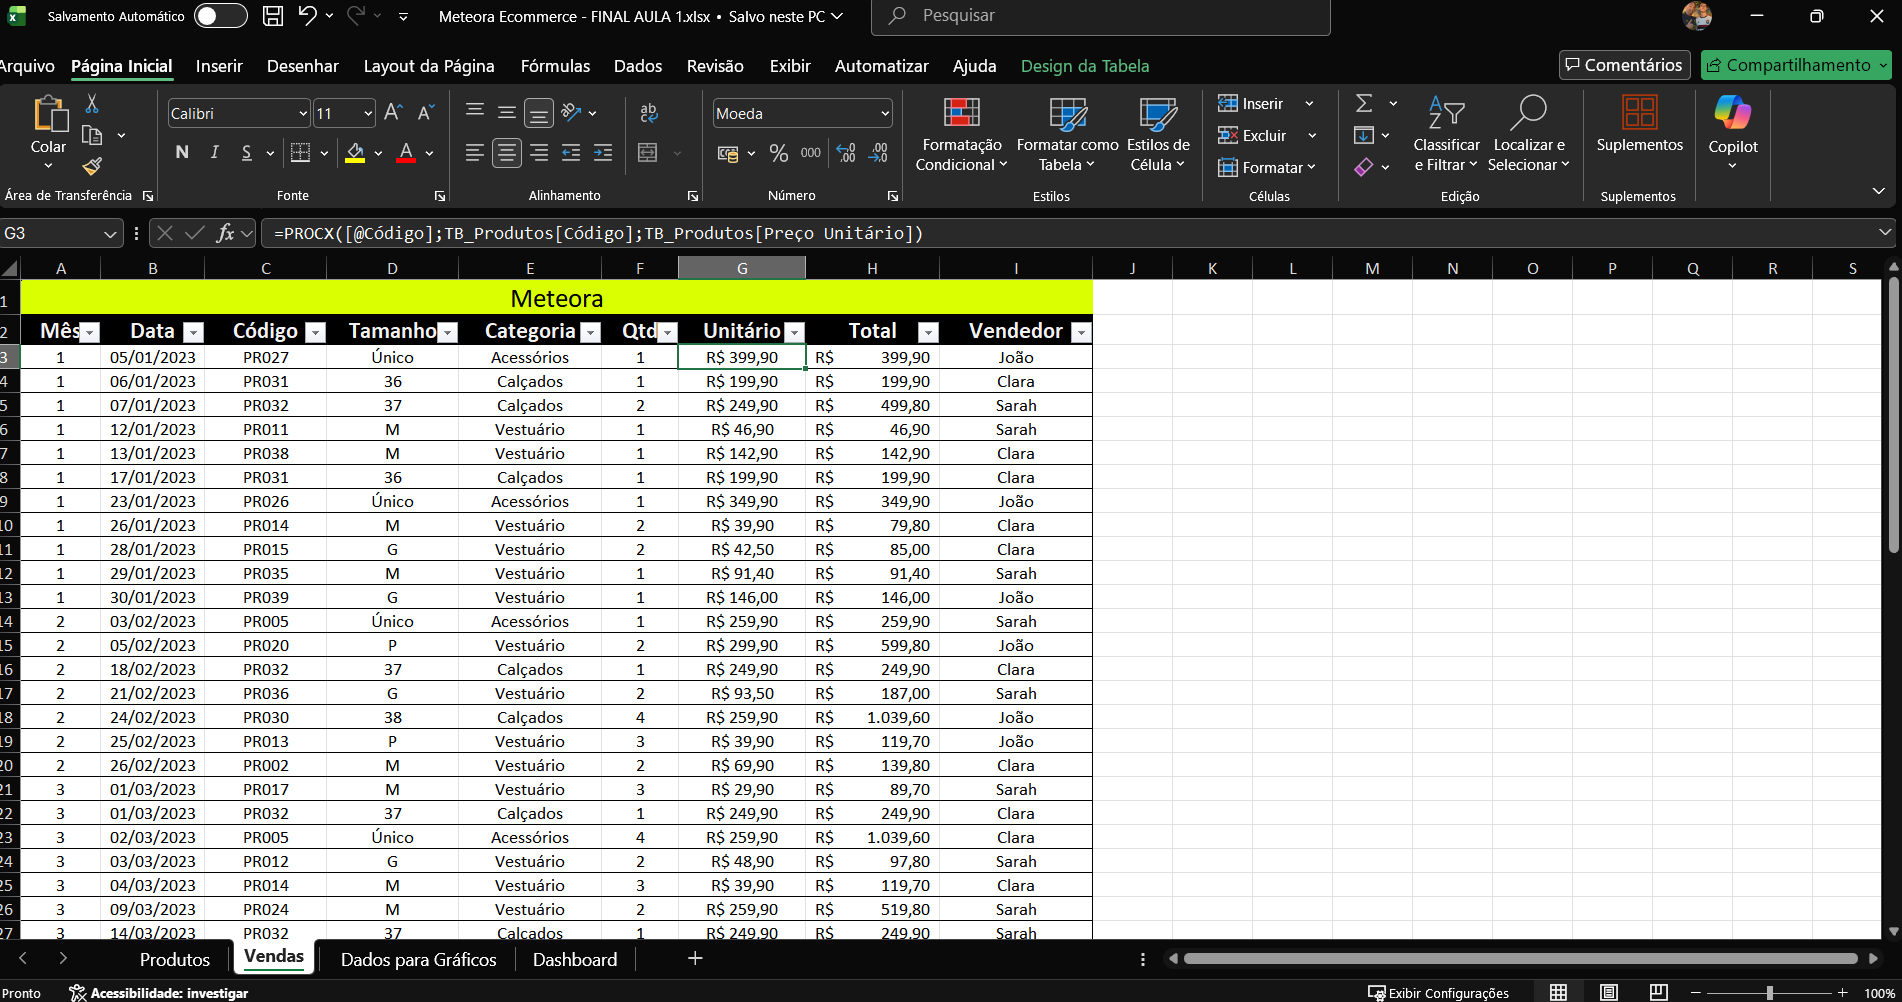Image resolution: width=1902 pixels, height=1002 pixels.
Task: Toggle Salvamento Automático switch
Action: [x=220, y=16]
